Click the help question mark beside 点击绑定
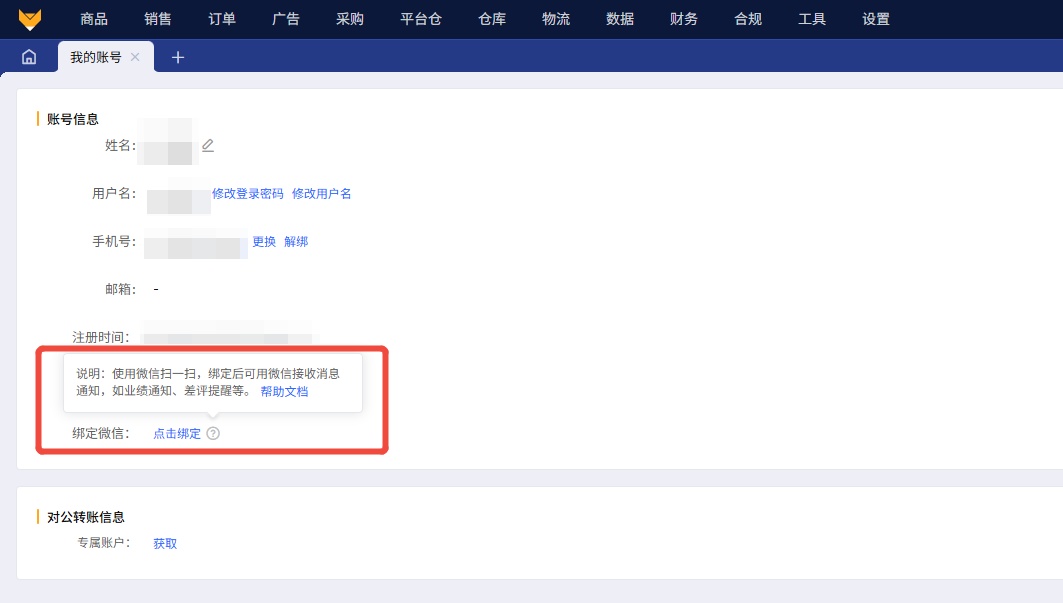Screen dimensions: 1063x603 pos(213,433)
